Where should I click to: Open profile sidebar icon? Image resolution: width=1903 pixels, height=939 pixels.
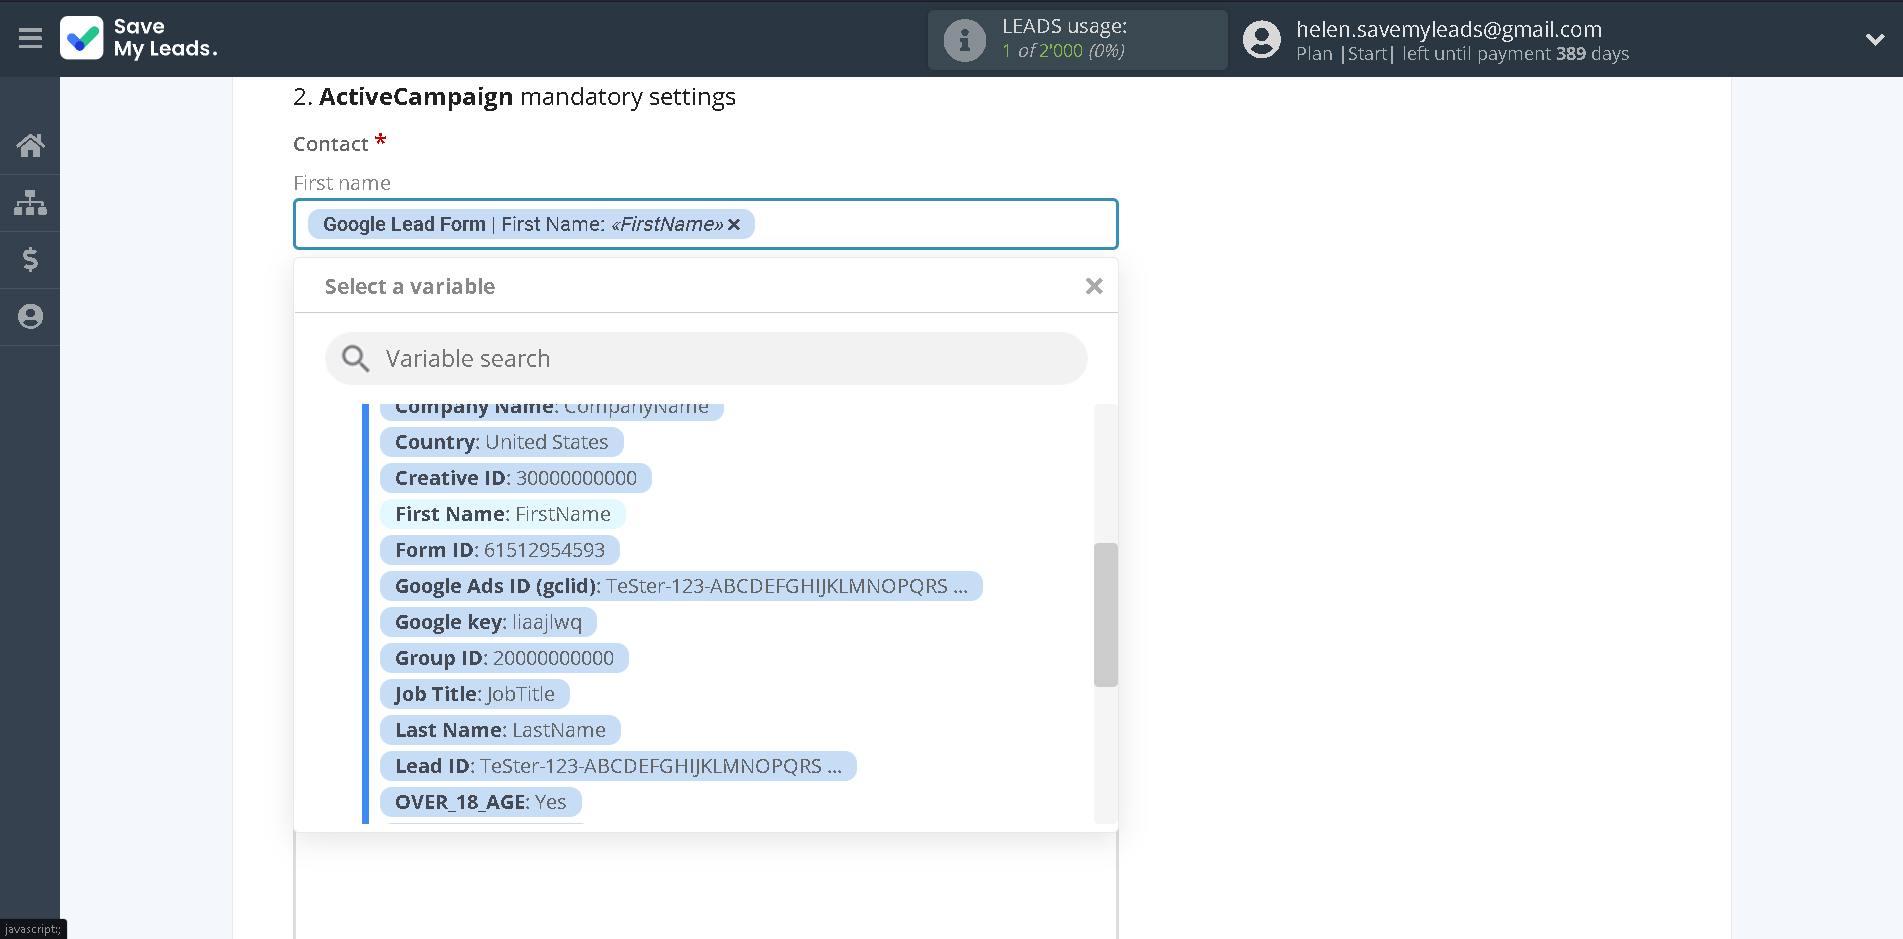[x=30, y=317]
